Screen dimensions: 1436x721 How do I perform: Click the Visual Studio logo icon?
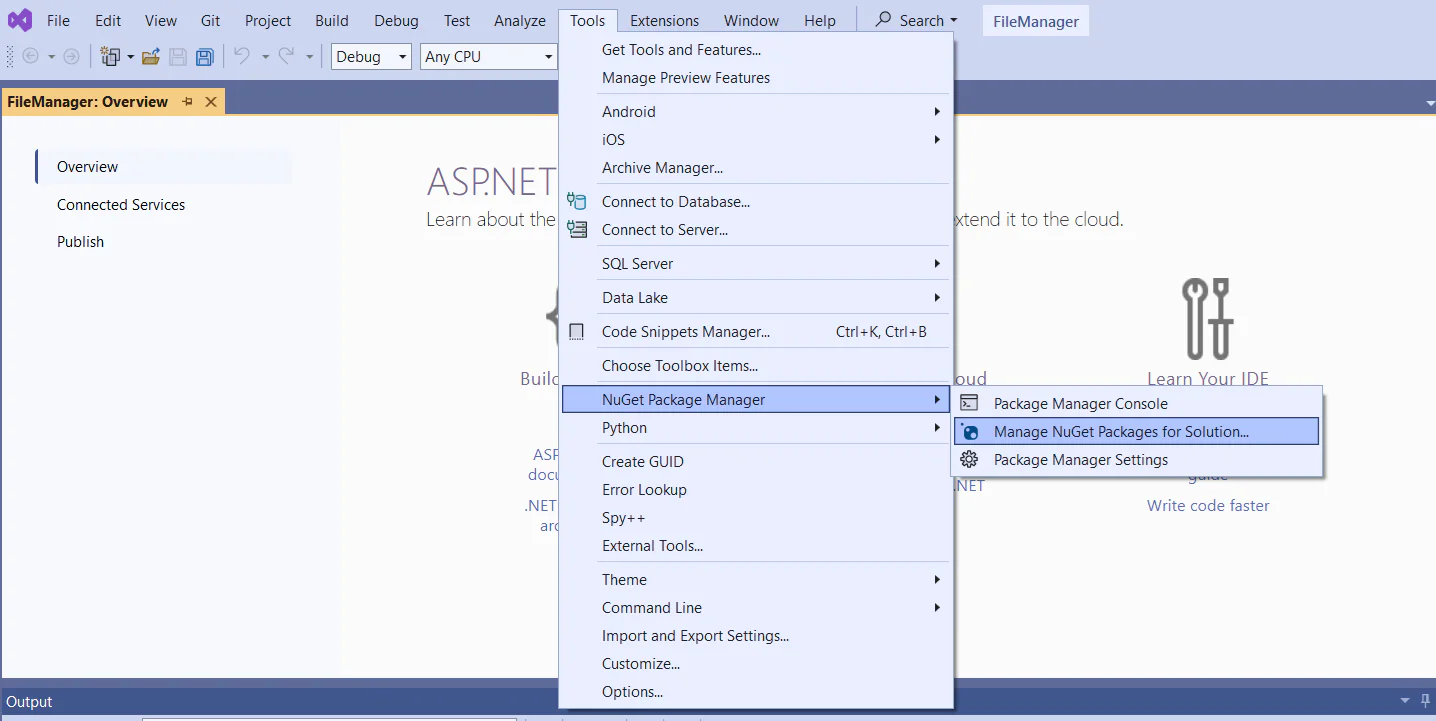(x=20, y=20)
